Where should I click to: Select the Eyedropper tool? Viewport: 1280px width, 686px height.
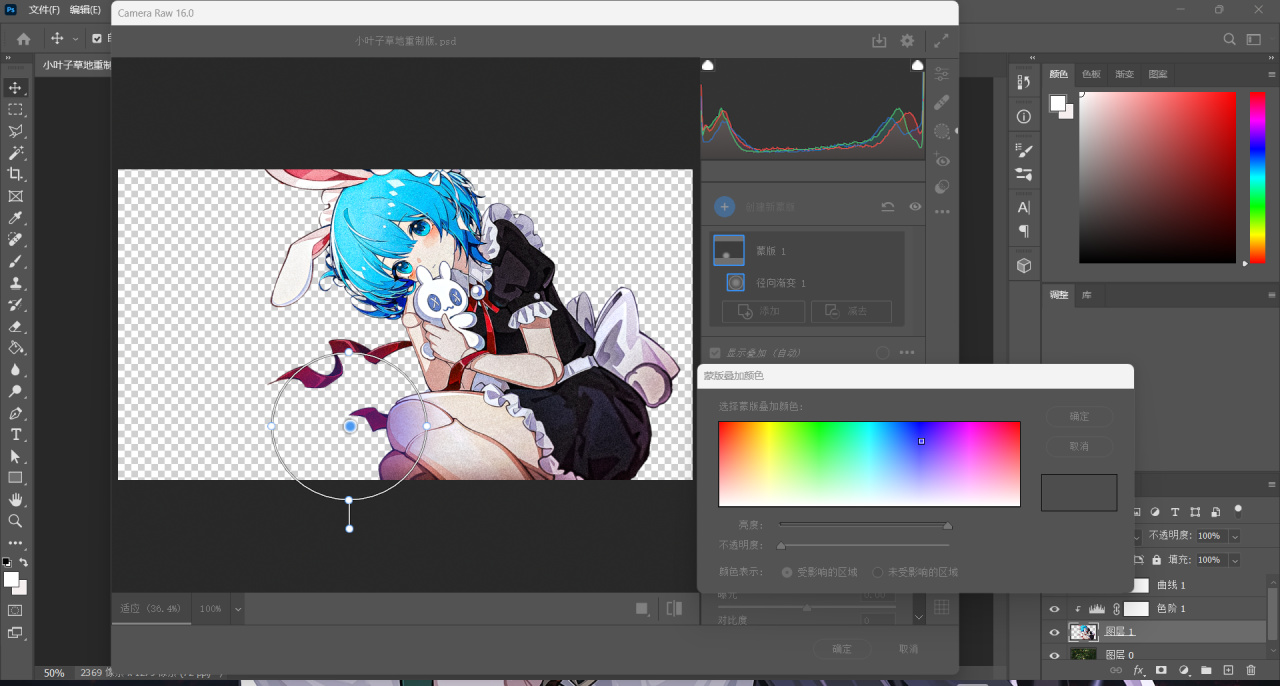pyautogui.click(x=16, y=218)
